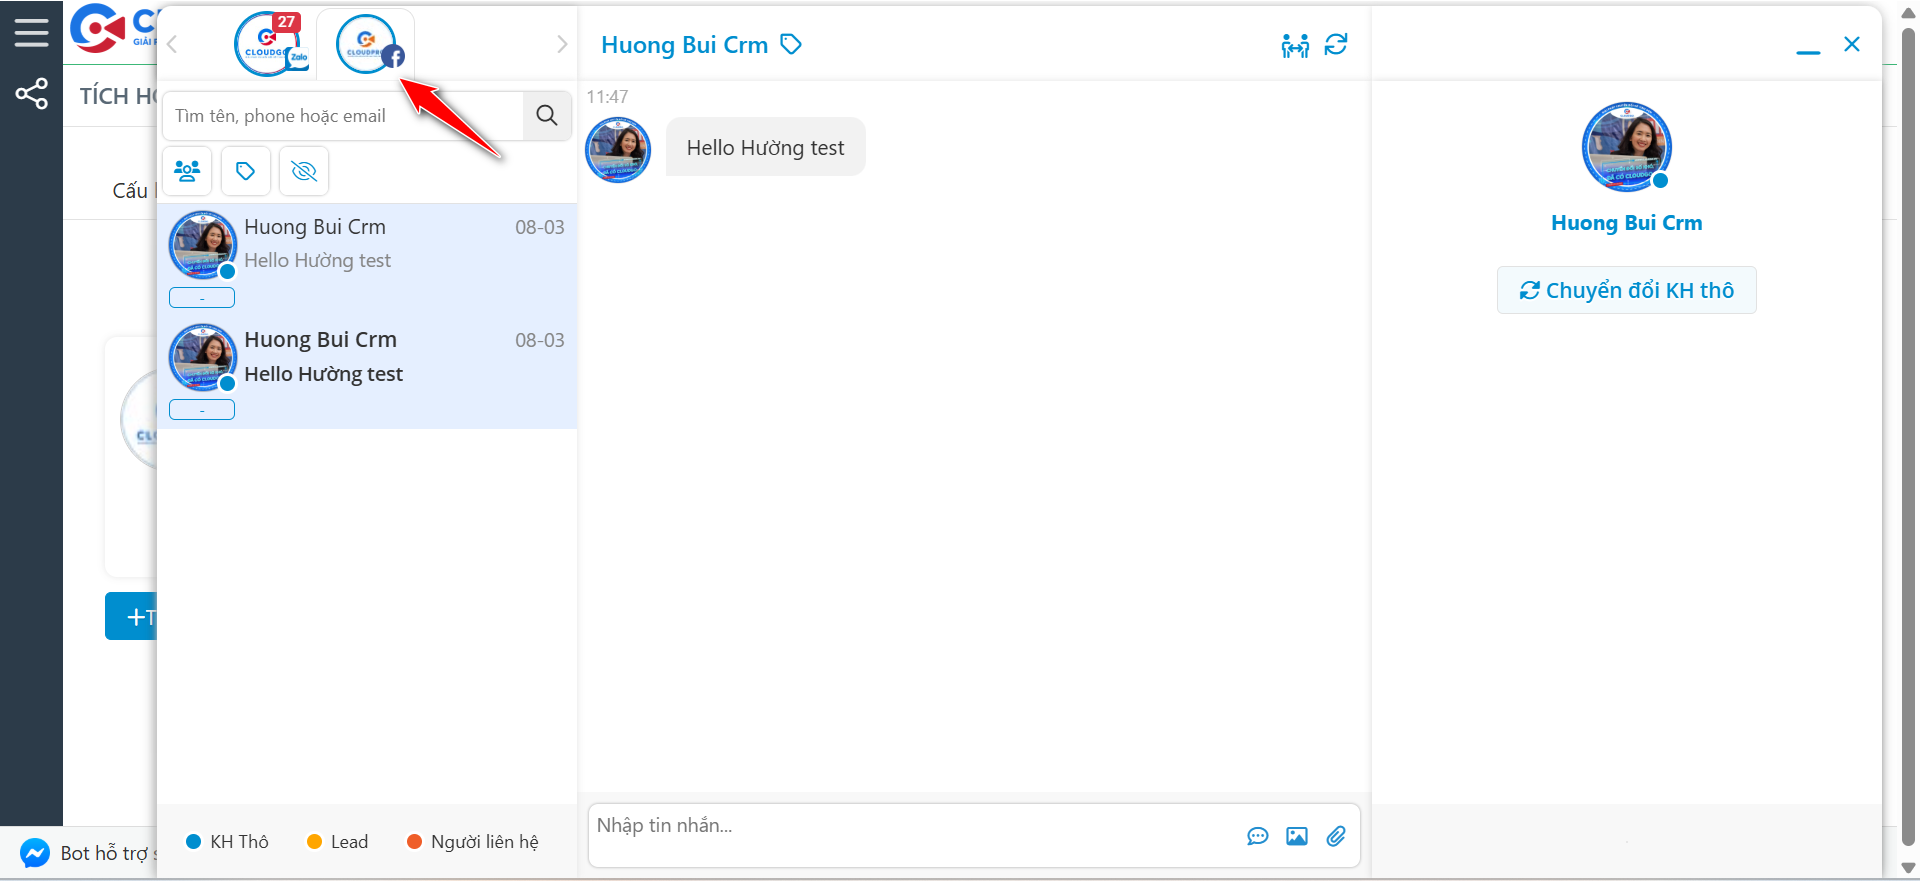Click the profile avatar in right panel
Viewport: 1920px width, 881px height.
click(x=1626, y=146)
